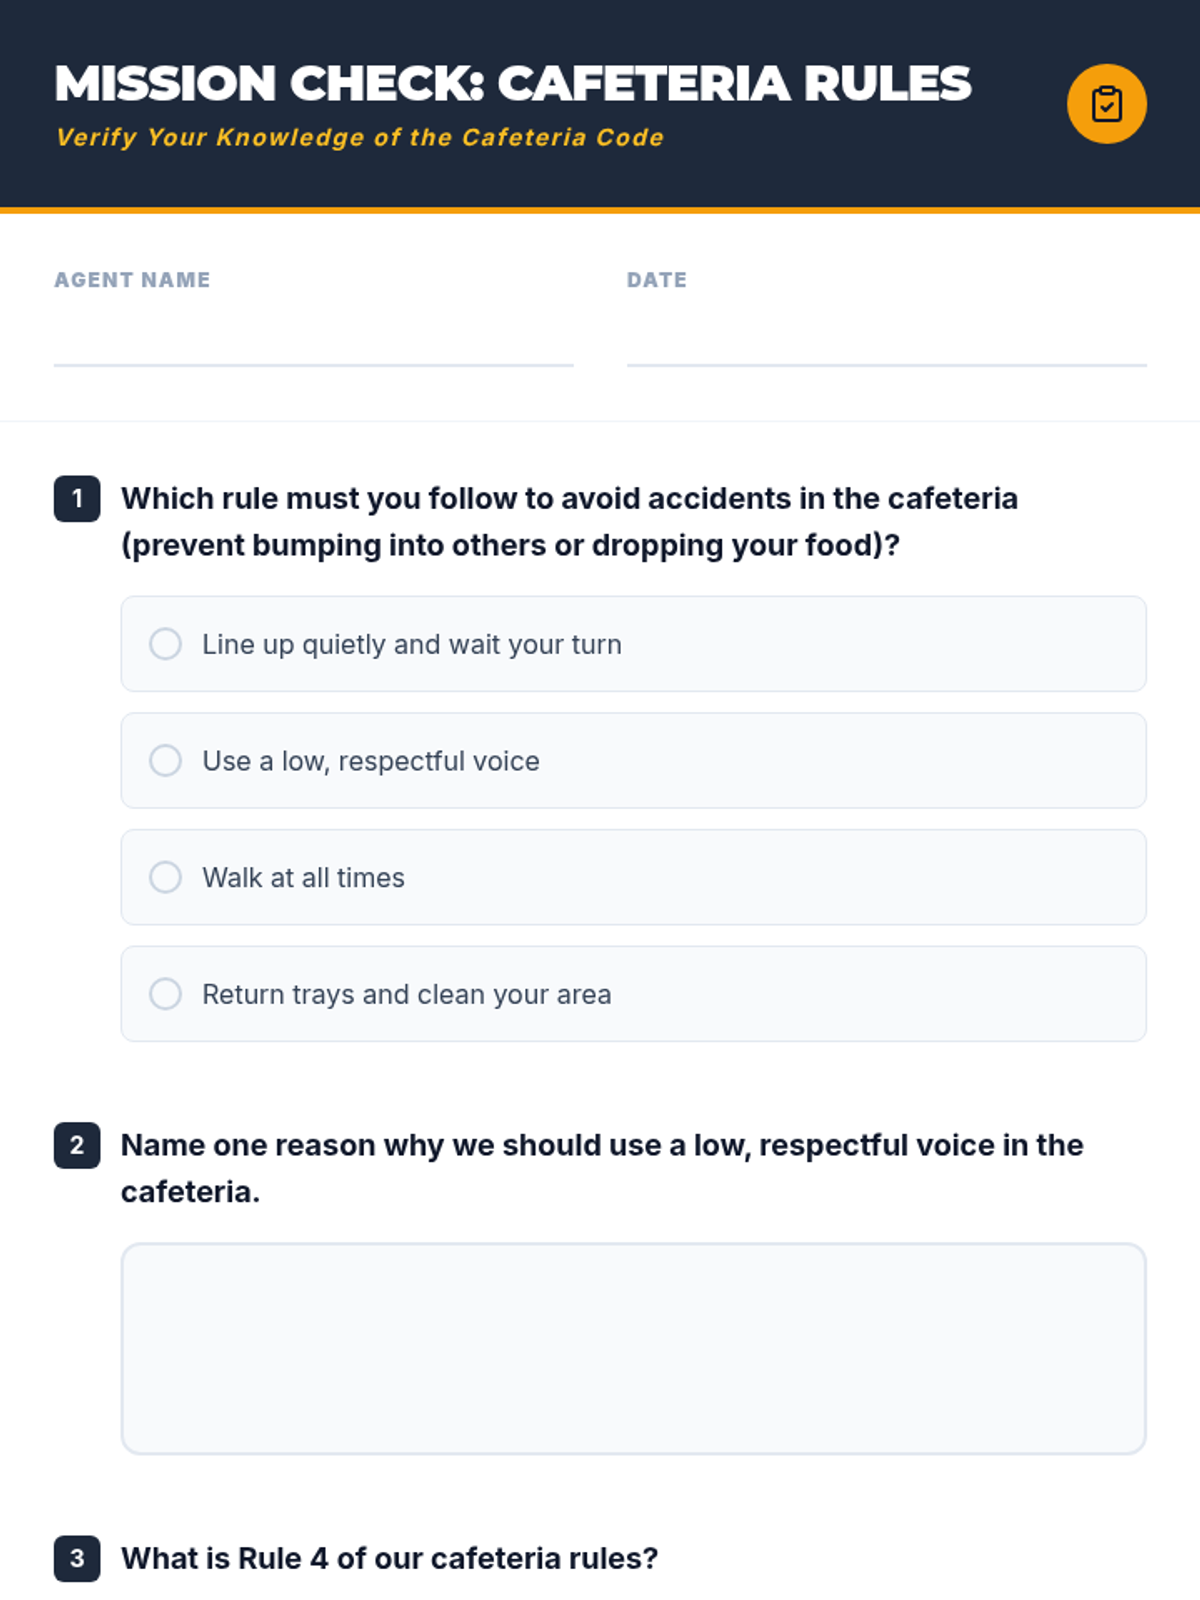Click the question 3 number badge
Screen dimensions: 1200x1600
(77, 1558)
